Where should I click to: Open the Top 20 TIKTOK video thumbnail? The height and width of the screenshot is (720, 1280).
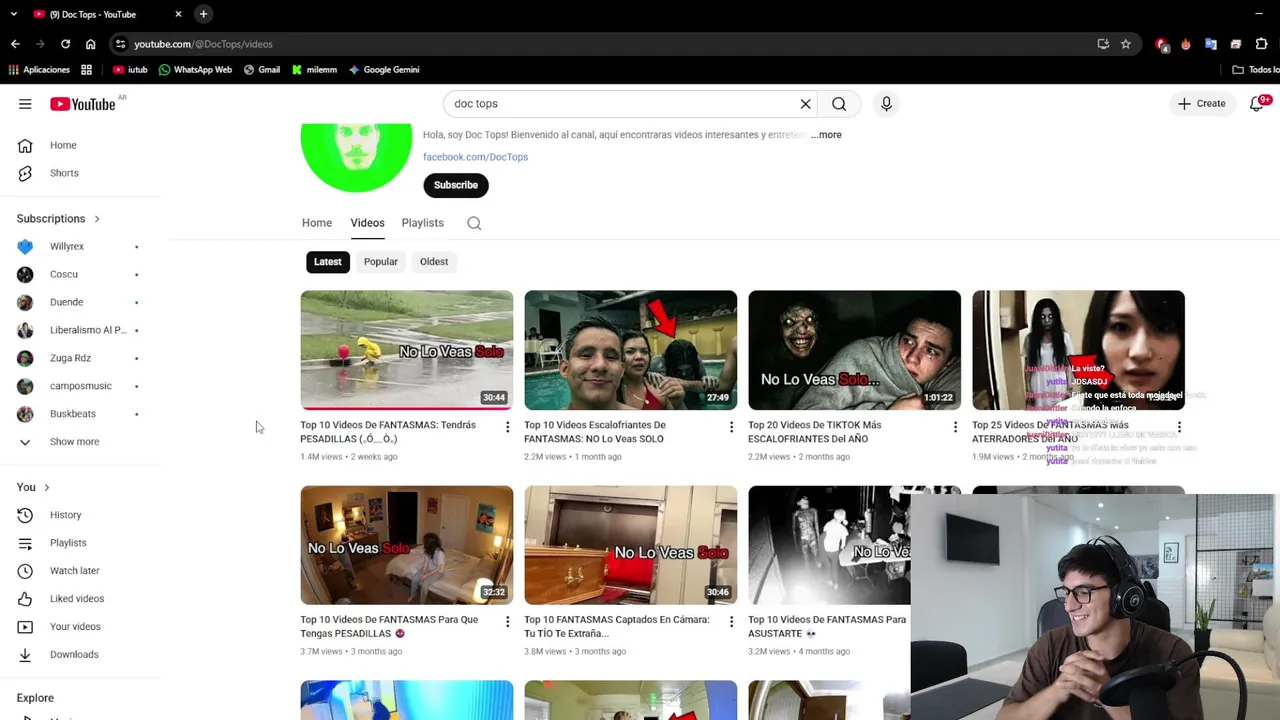855,350
